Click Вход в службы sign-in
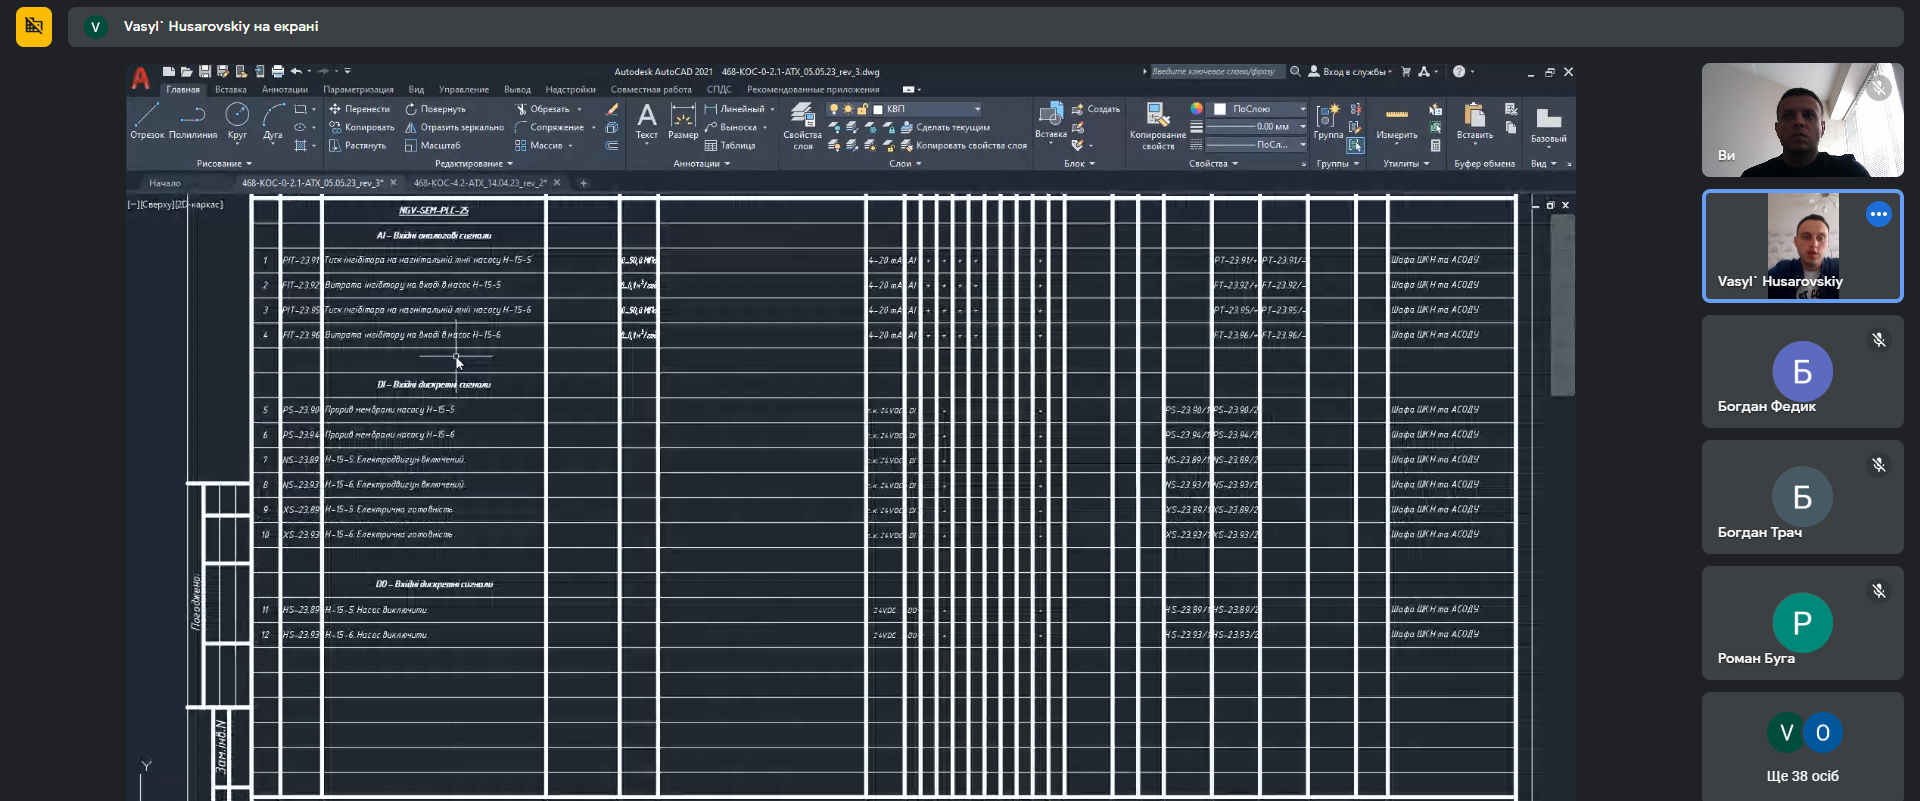The height and width of the screenshot is (801, 1920). [x=1350, y=72]
